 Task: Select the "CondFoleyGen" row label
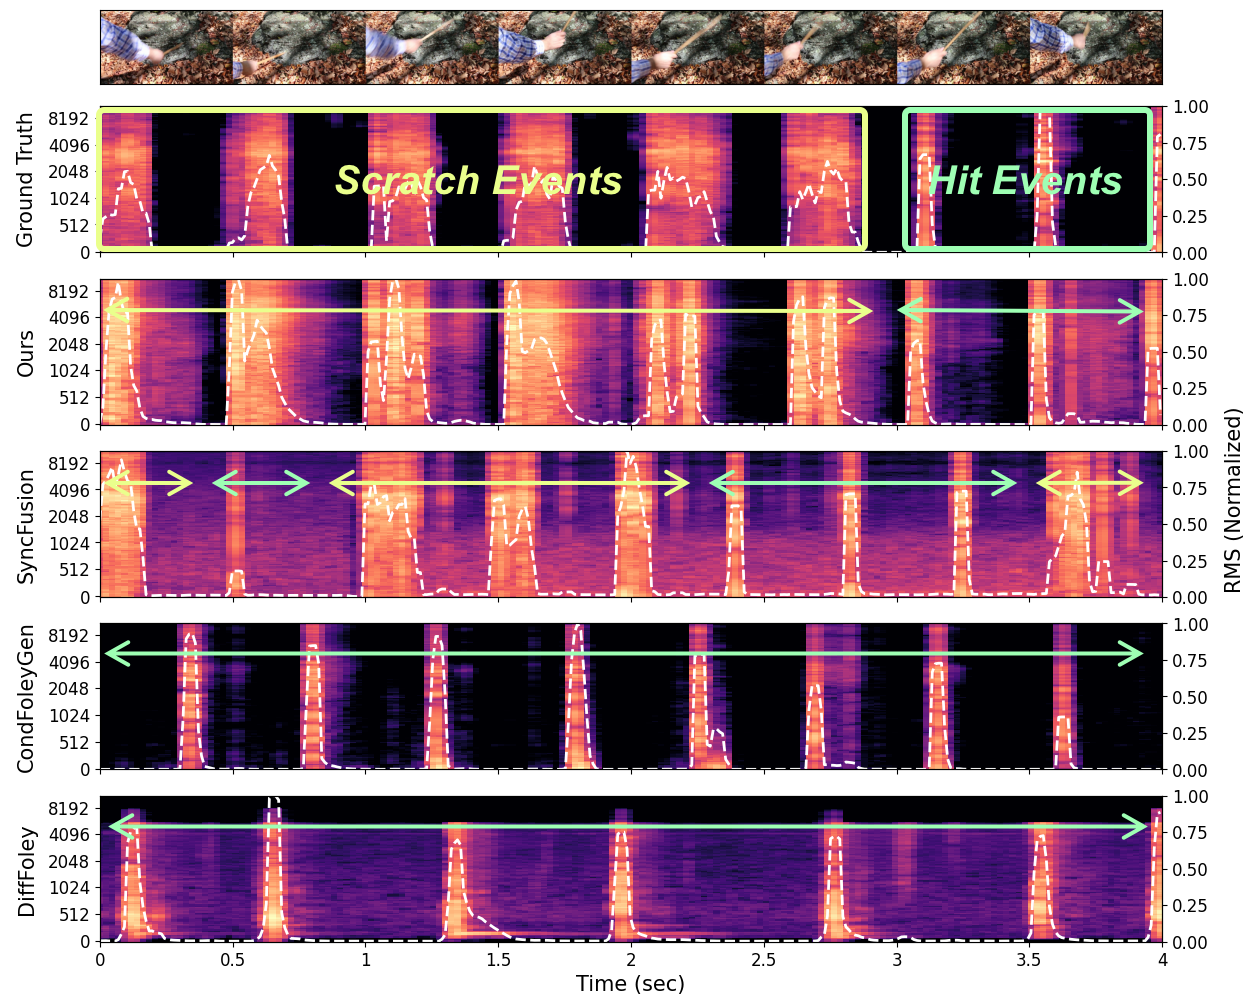(x=25, y=698)
